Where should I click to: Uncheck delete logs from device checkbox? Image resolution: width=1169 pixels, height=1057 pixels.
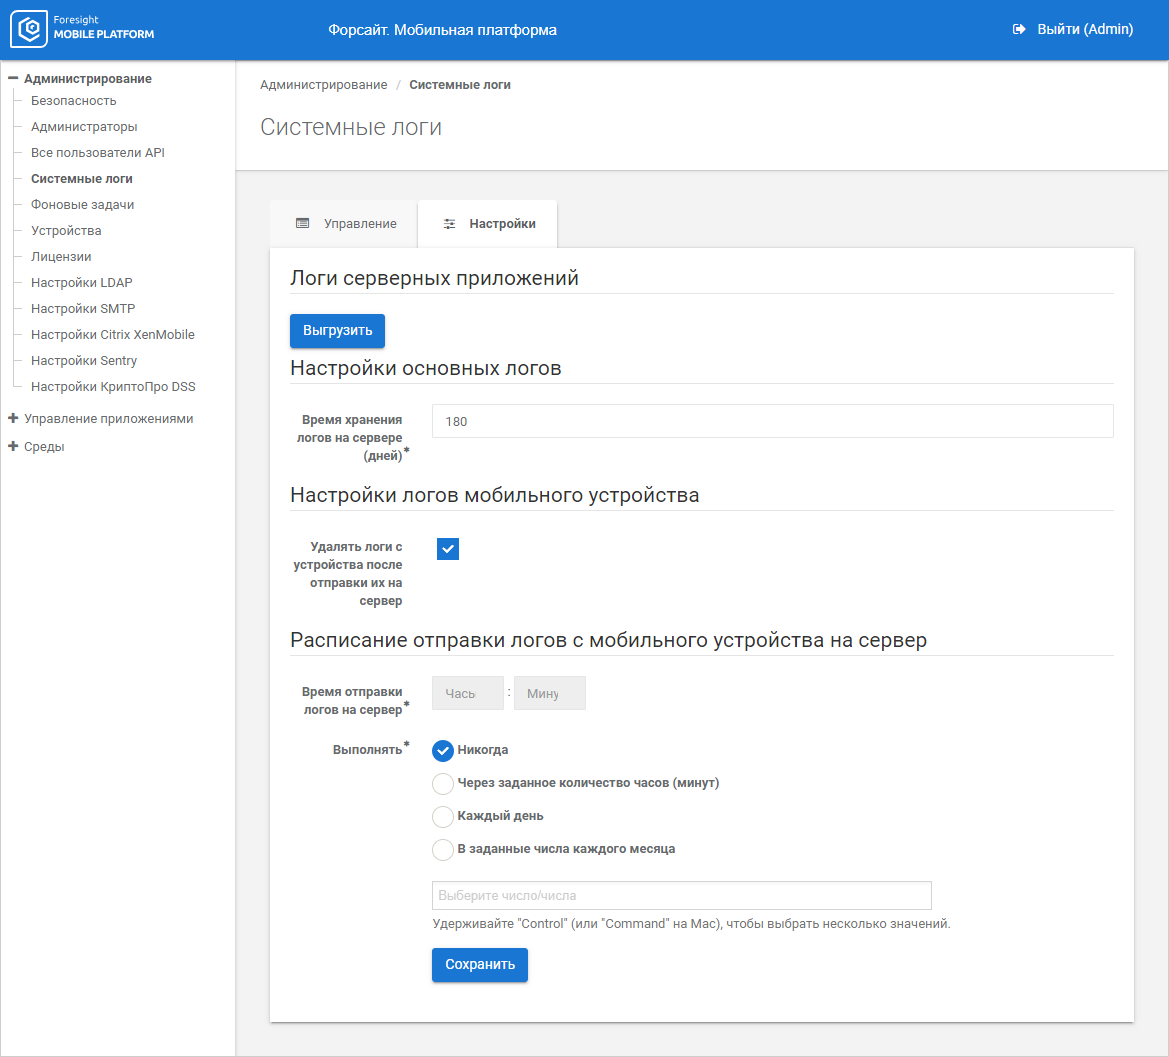click(x=448, y=548)
